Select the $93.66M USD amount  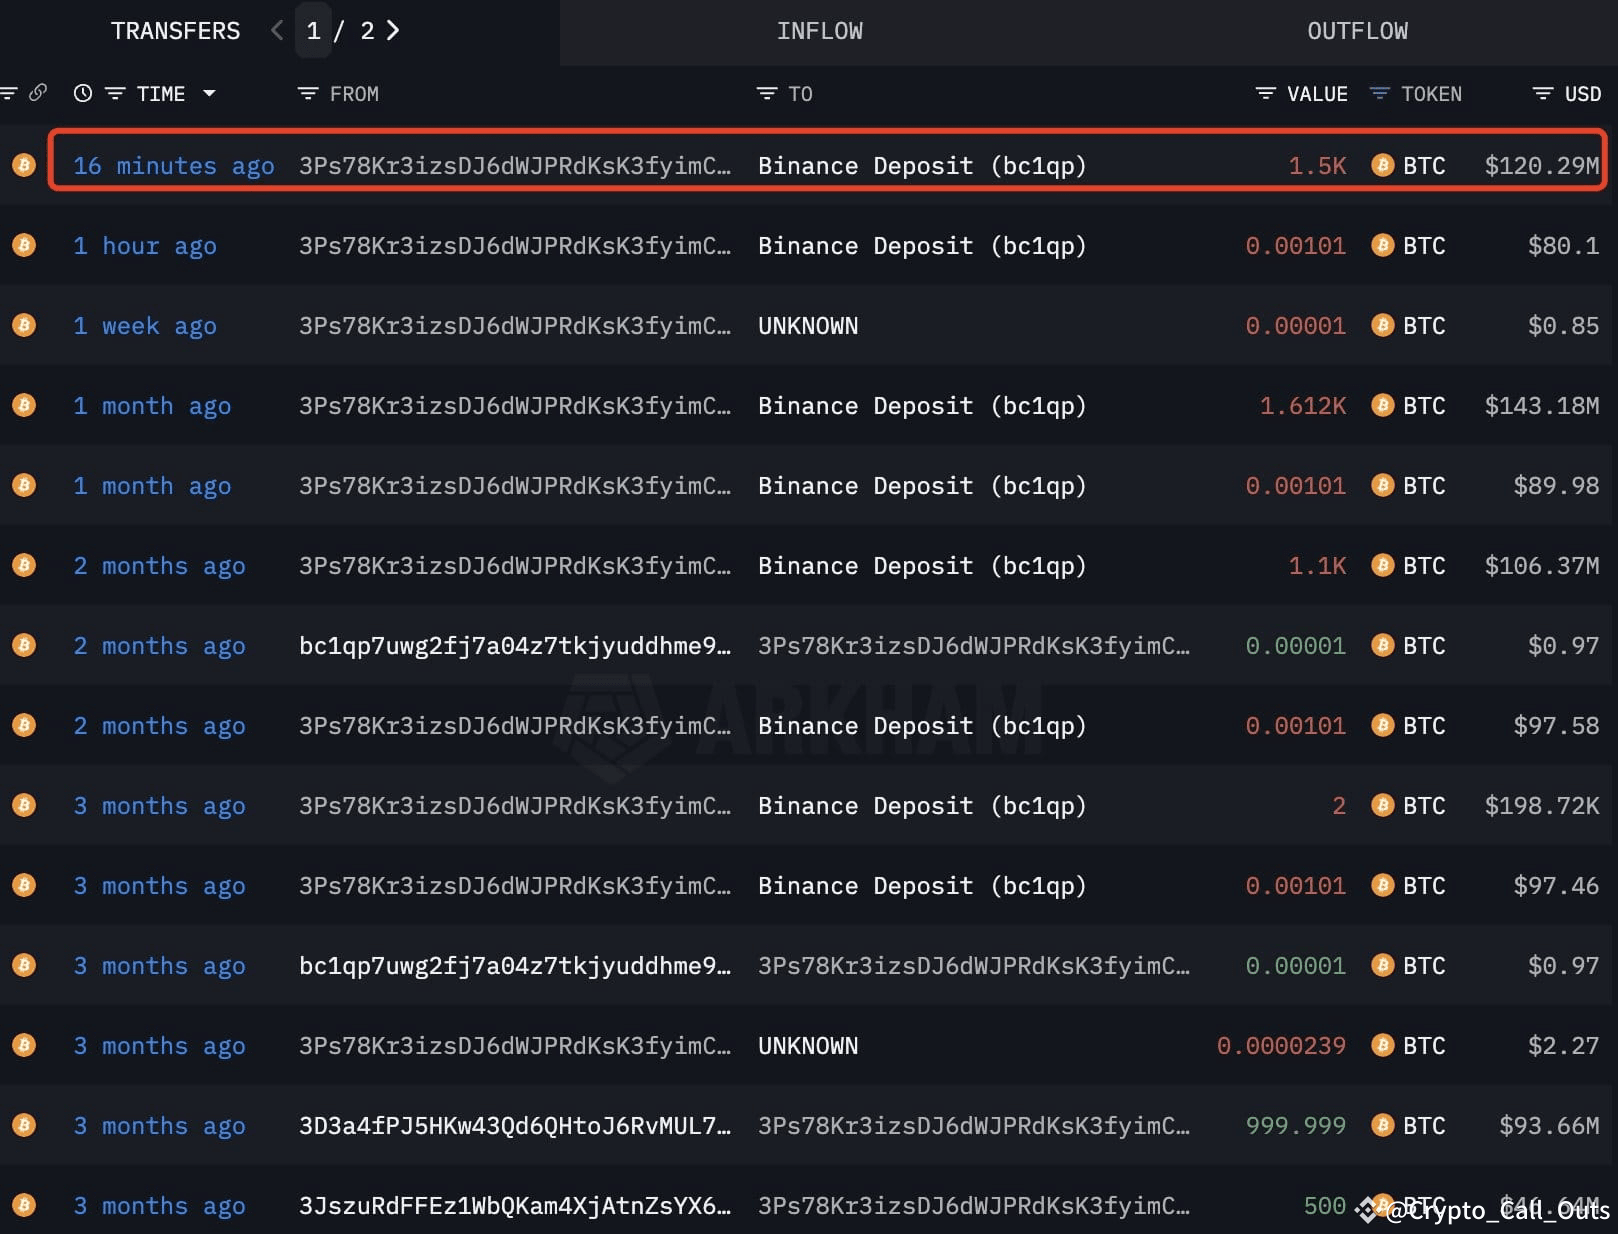click(1549, 1126)
